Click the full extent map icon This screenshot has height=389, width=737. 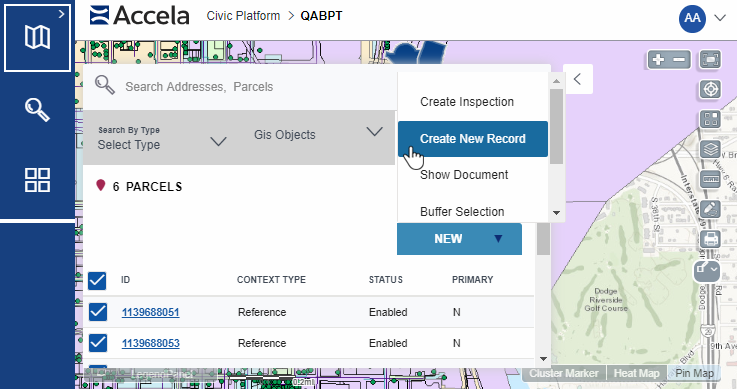click(710, 60)
